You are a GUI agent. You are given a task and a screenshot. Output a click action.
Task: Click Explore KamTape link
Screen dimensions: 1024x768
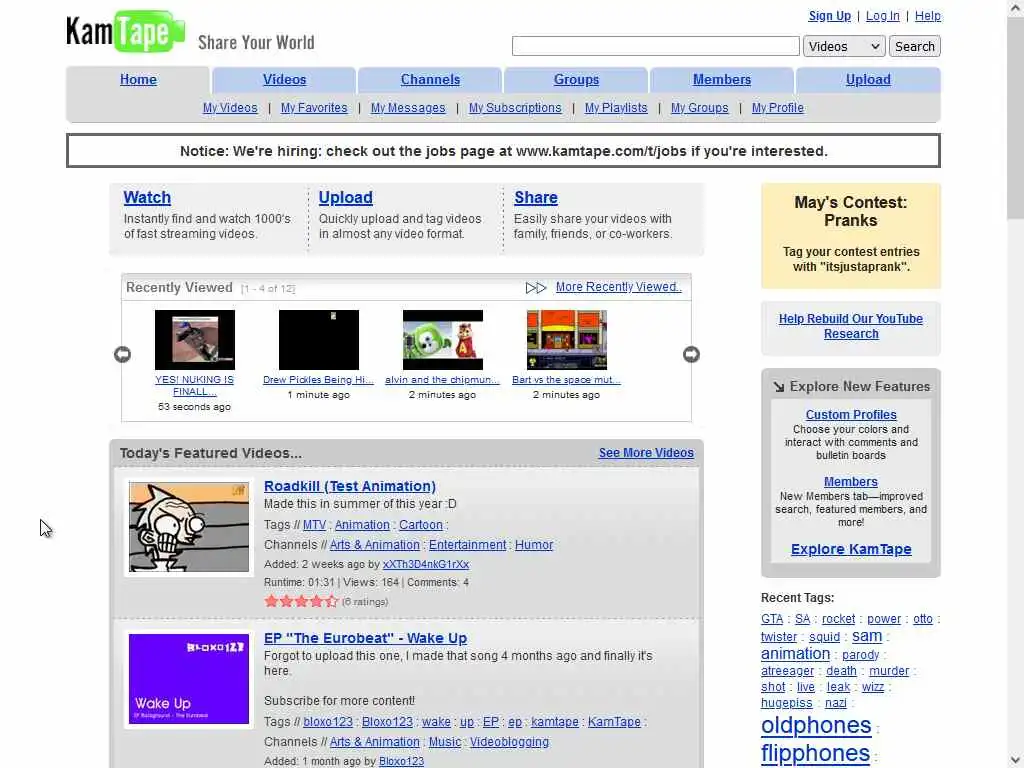(851, 549)
